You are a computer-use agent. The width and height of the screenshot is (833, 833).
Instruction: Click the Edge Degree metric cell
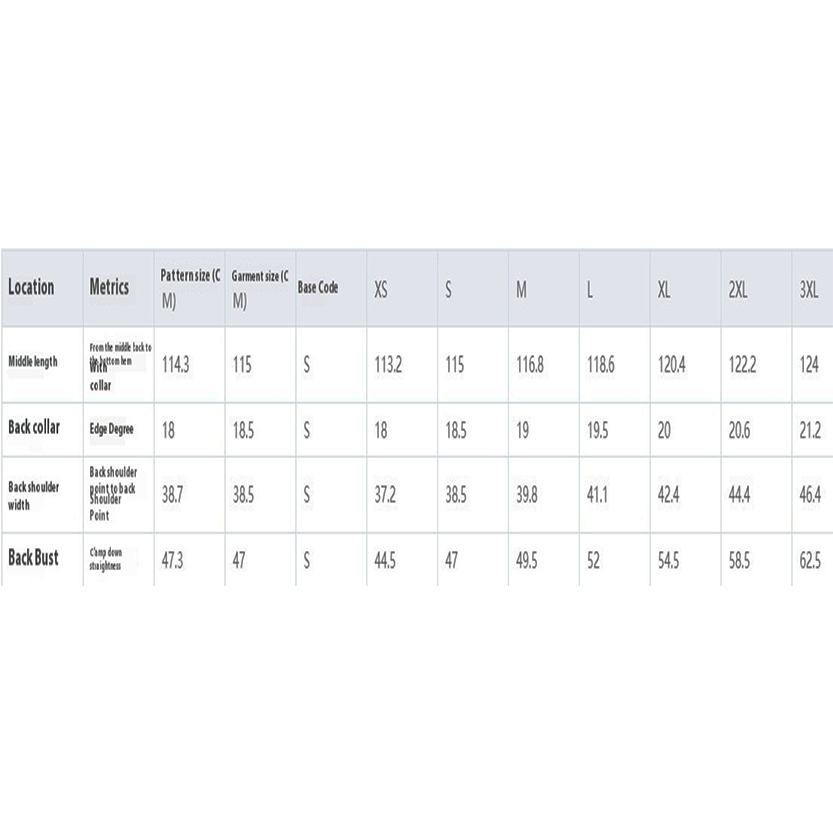click(112, 429)
